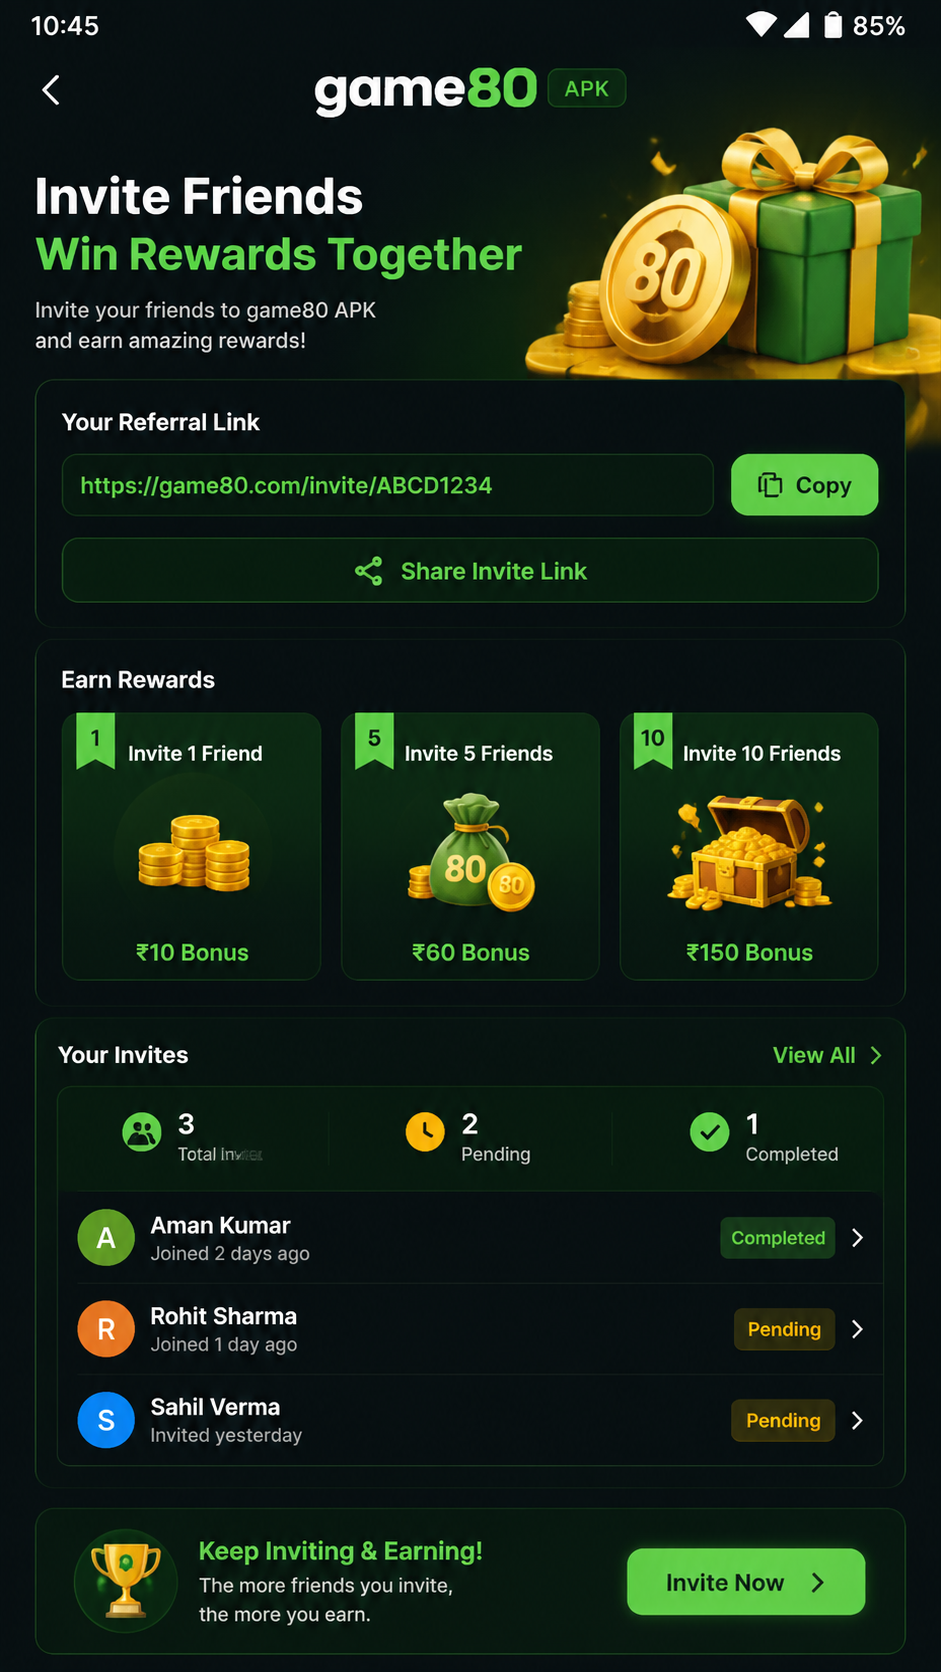Screen dimensions: 941x1672
Task: Tap the orange Pending clock icon
Action: (425, 1132)
